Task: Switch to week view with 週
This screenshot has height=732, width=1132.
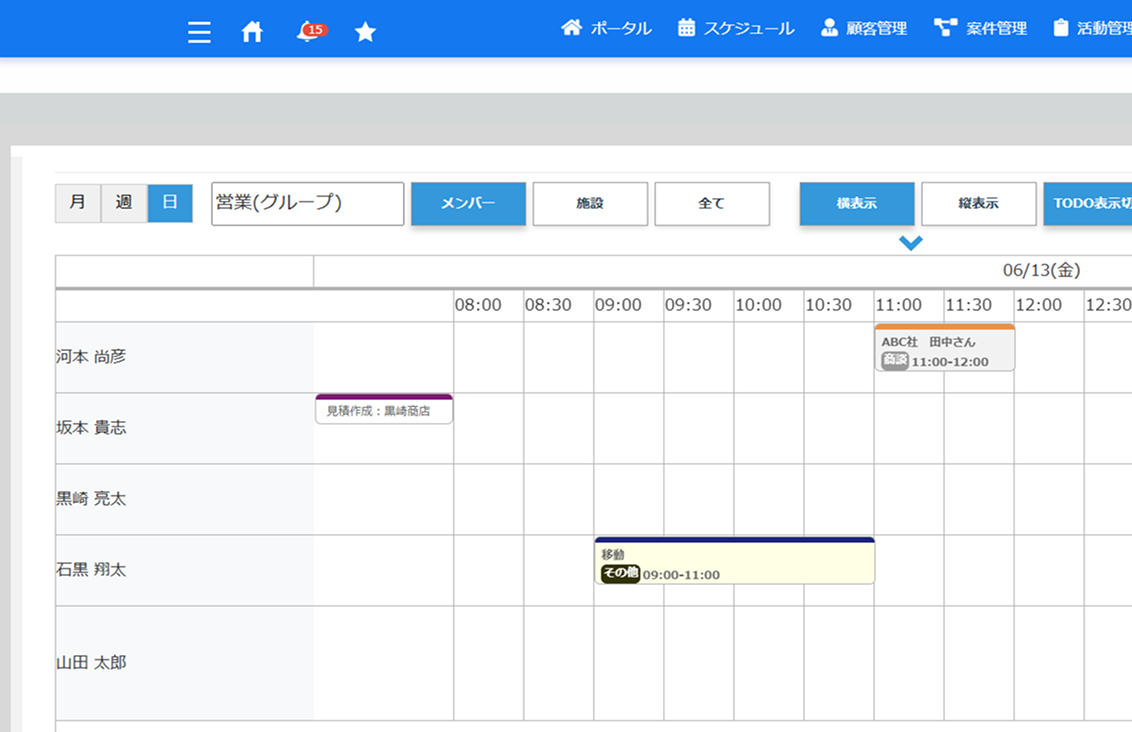Action: (x=124, y=203)
